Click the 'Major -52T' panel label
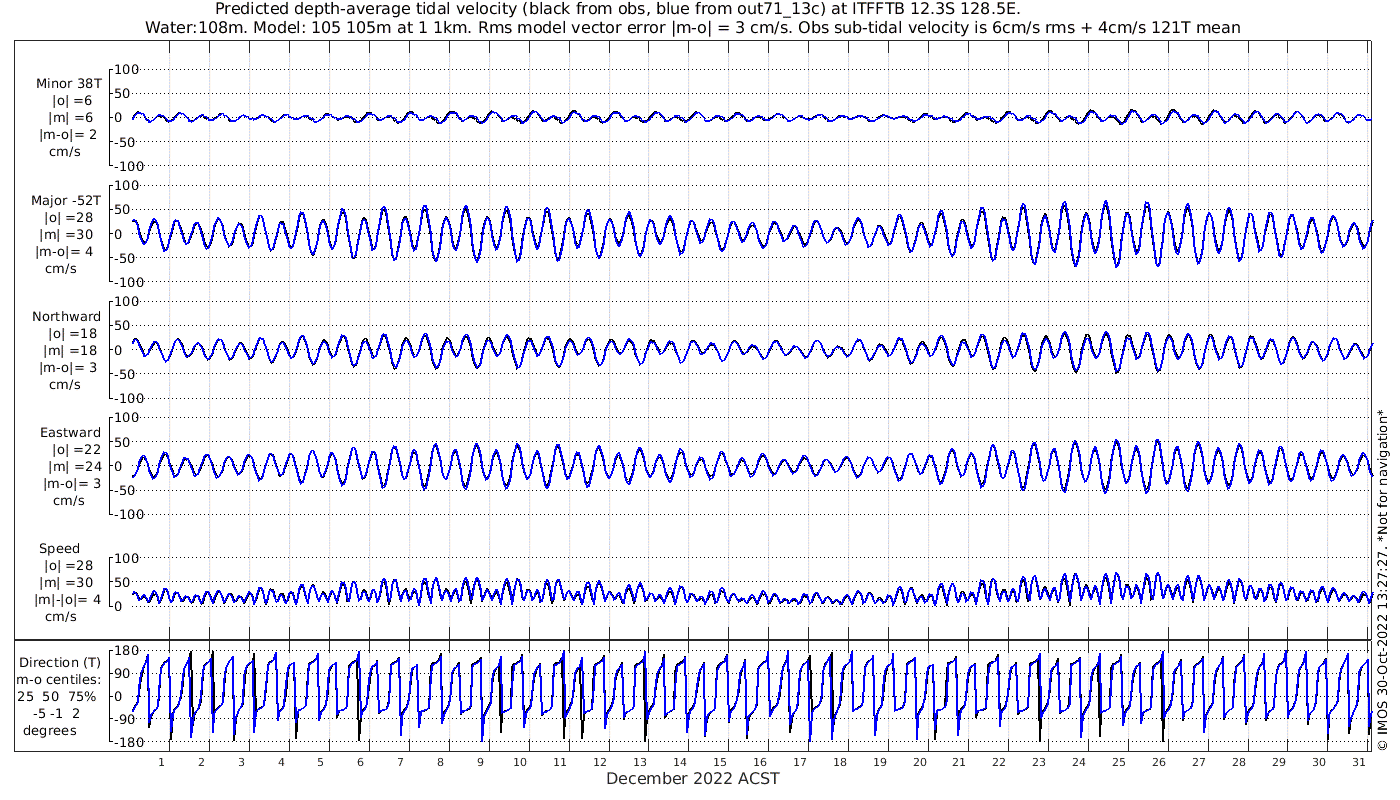 [66, 201]
